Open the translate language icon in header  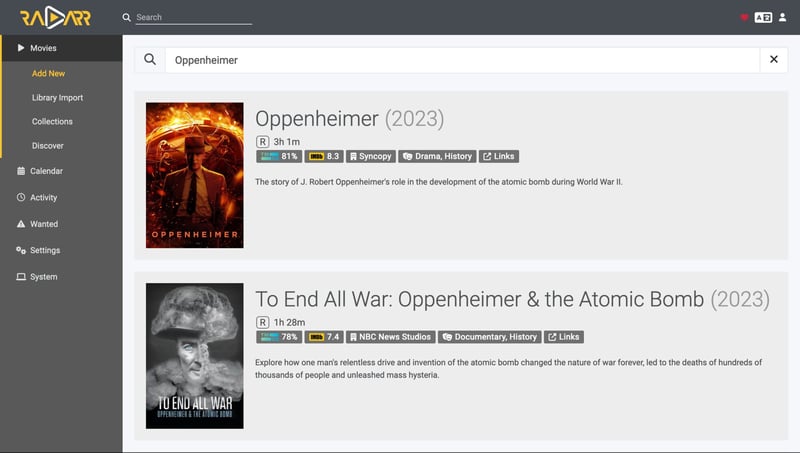tap(763, 18)
